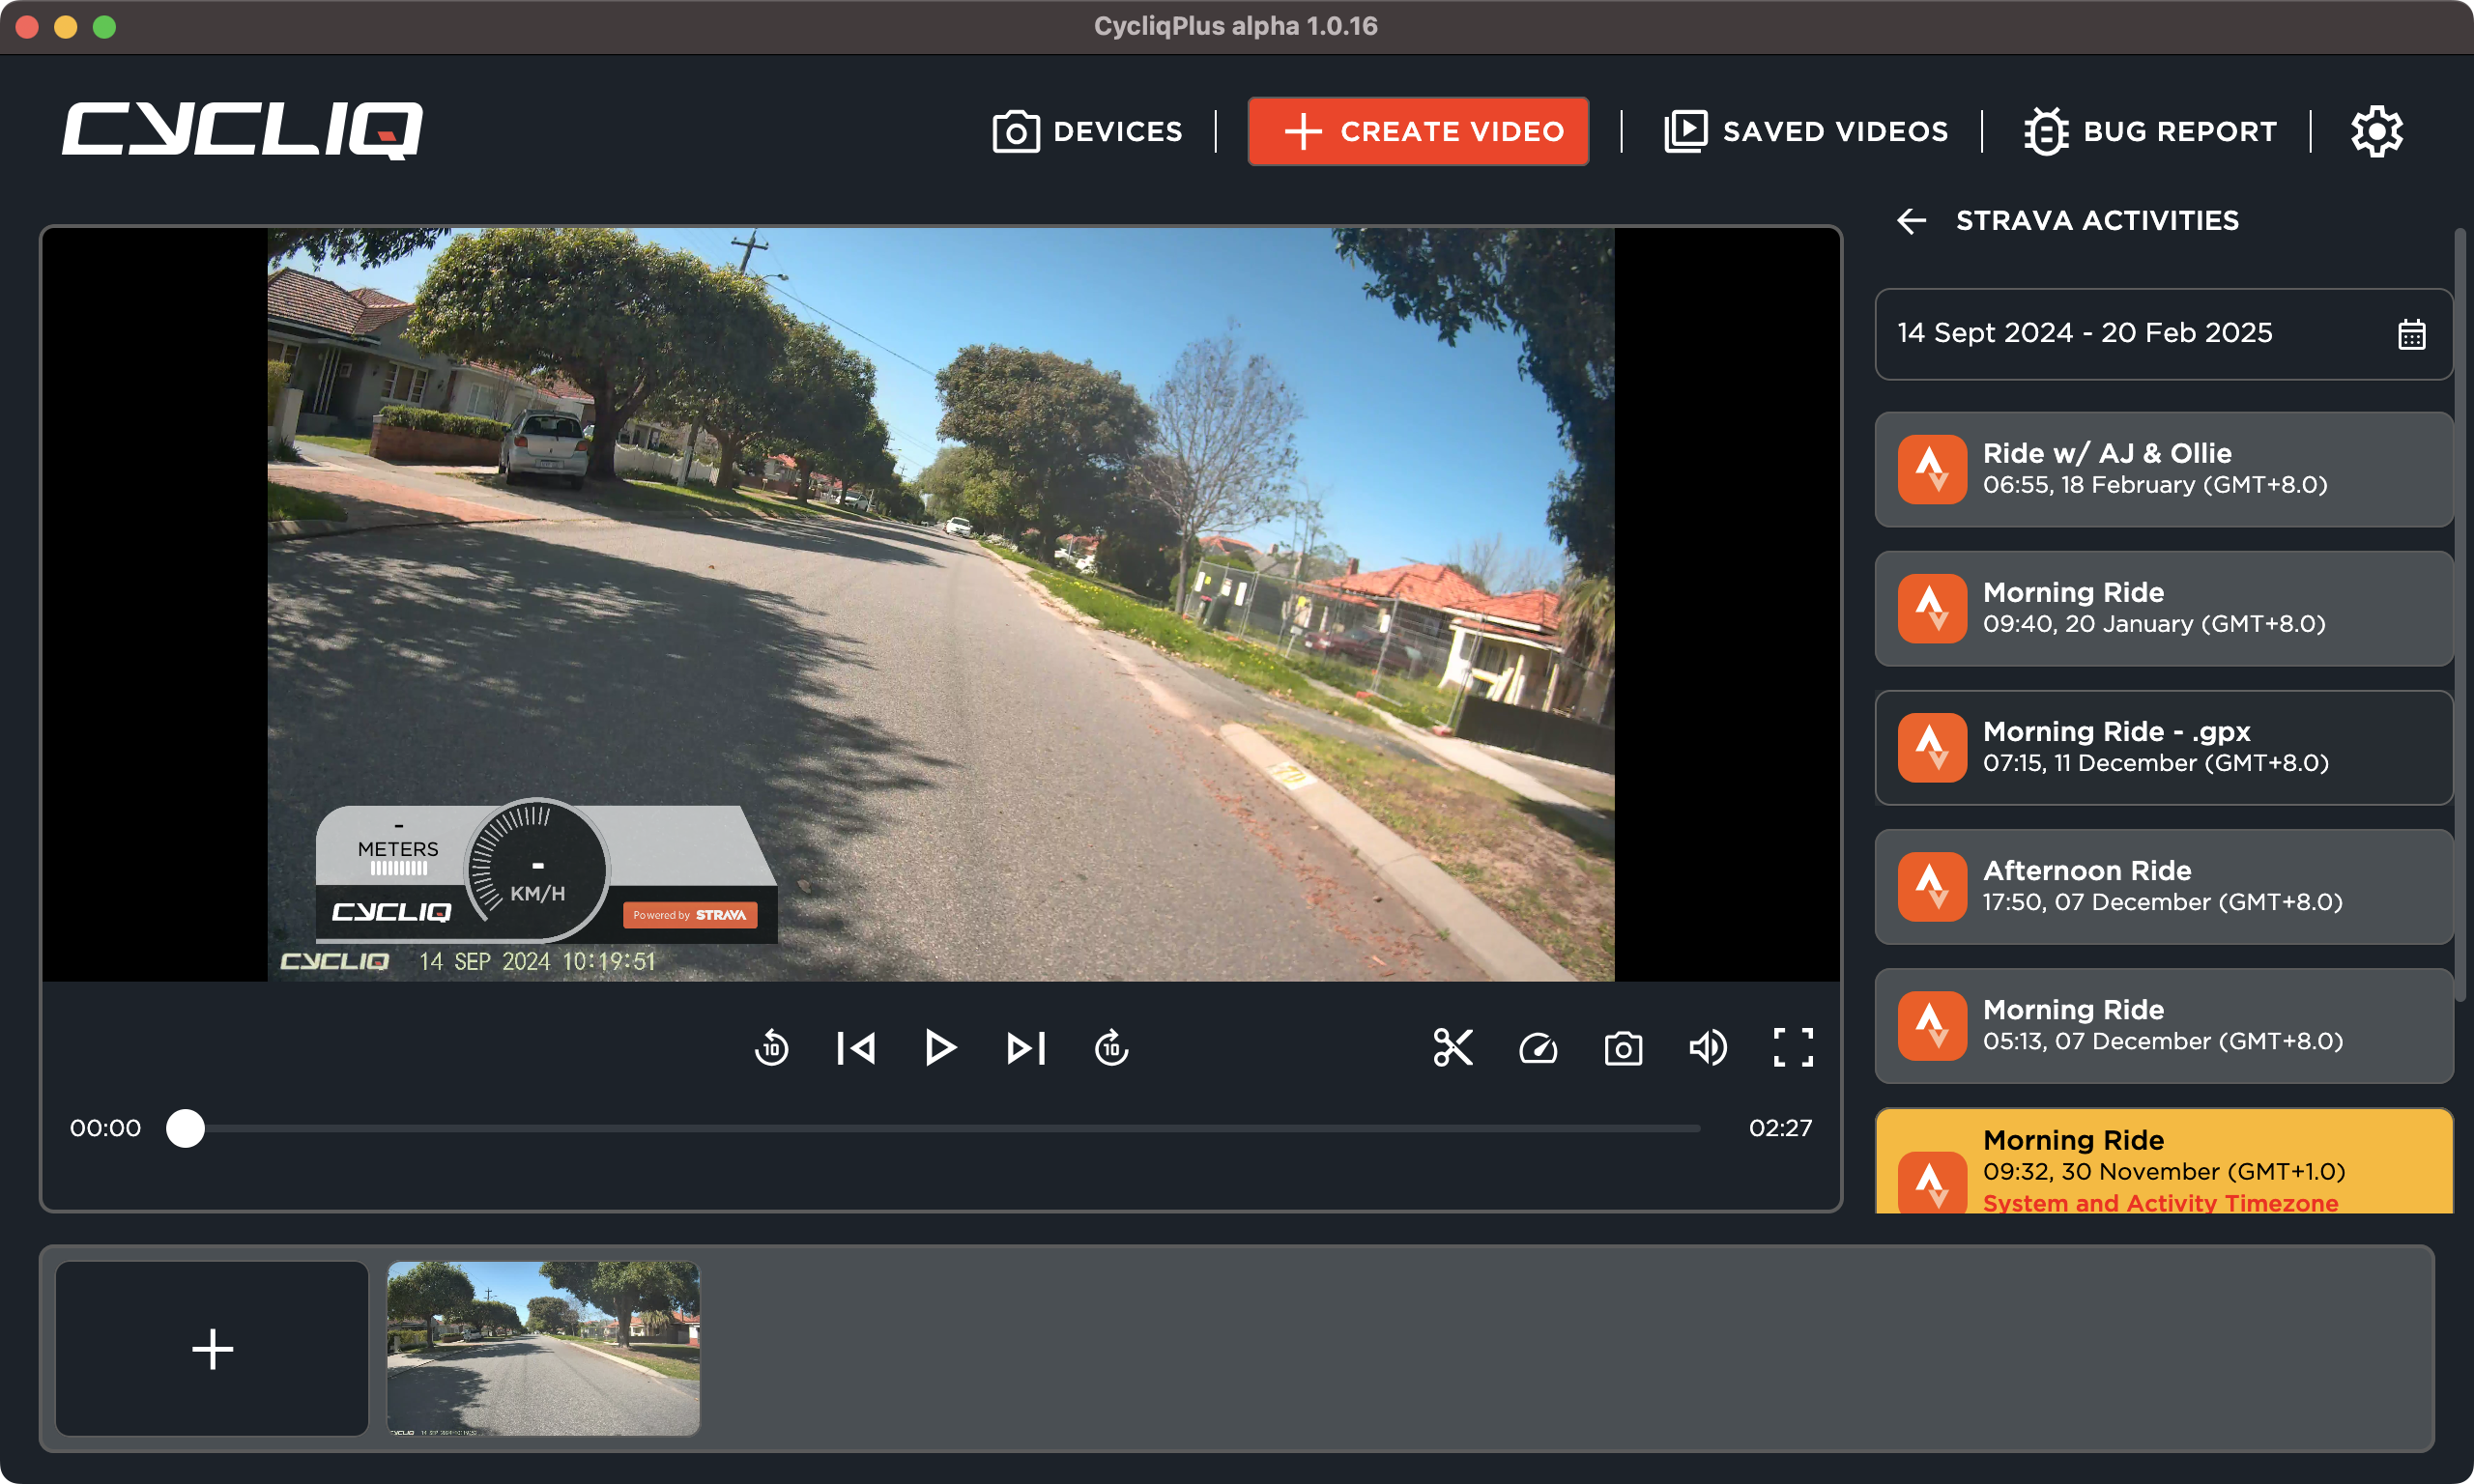The height and width of the screenshot is (1484, 2474).
Task: Select Morning Ride 20 January activity
Action: coord(2163,608)
